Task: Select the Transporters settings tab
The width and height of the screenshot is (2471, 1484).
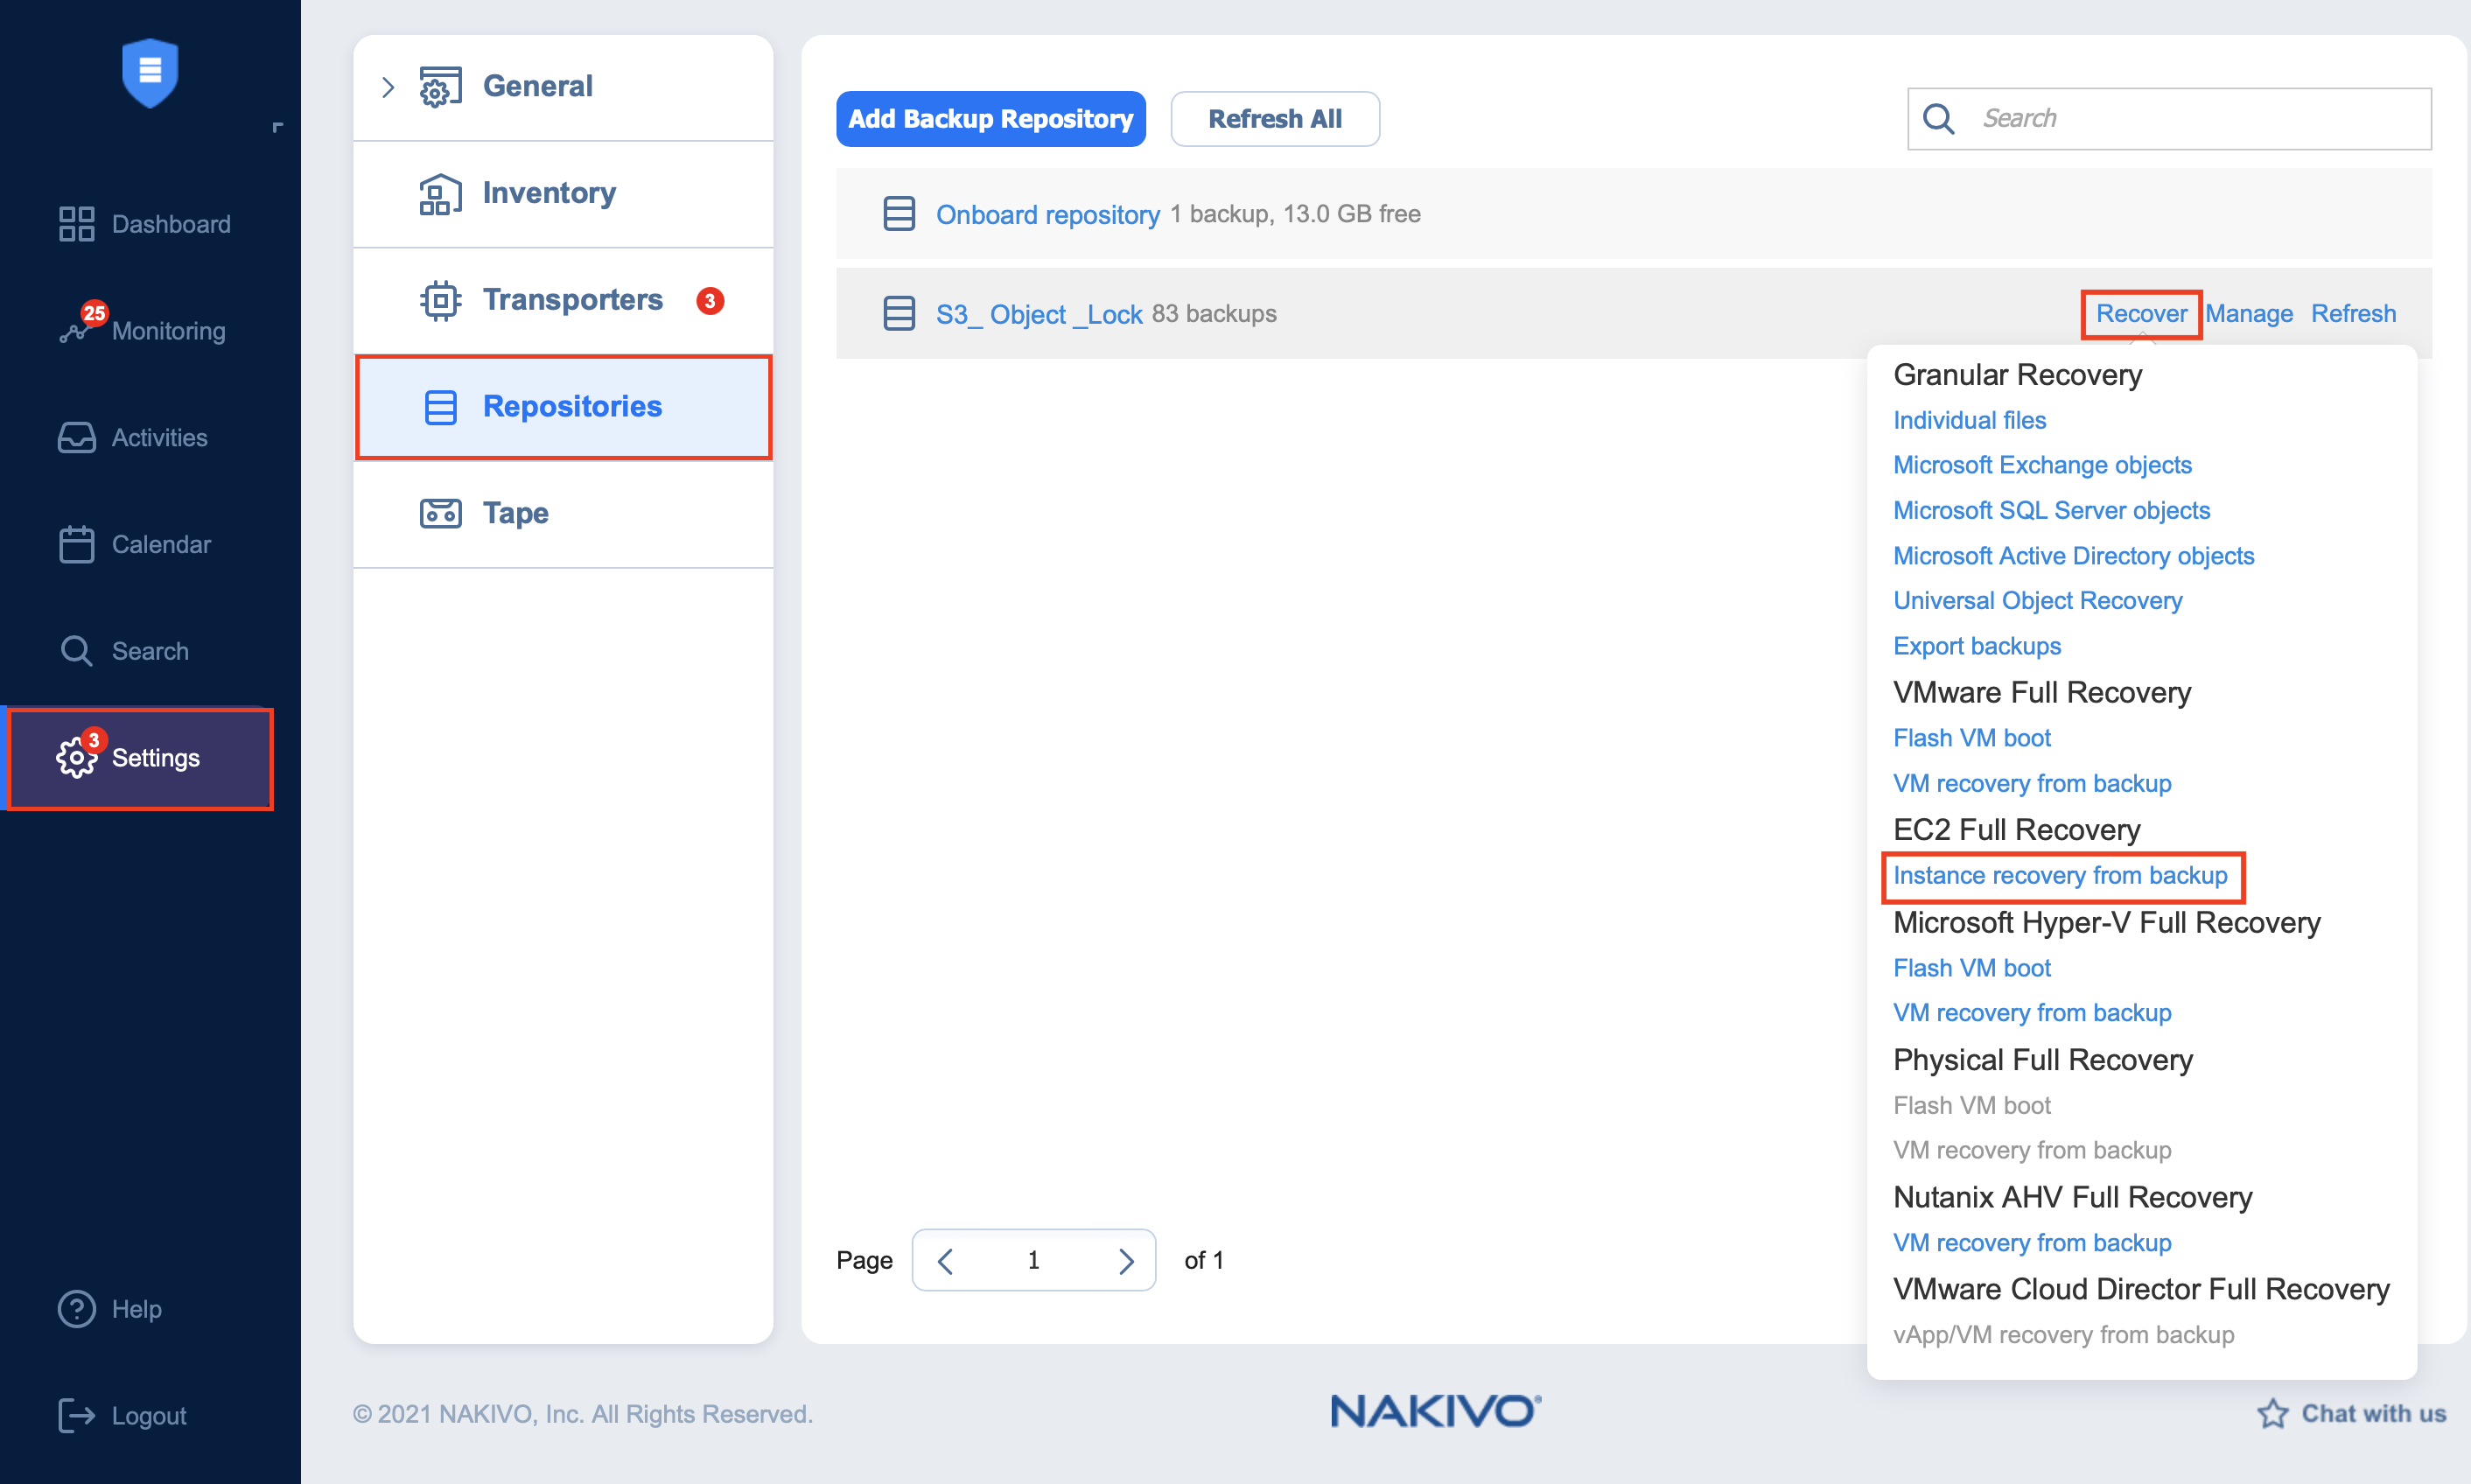Action: [563, 300]
